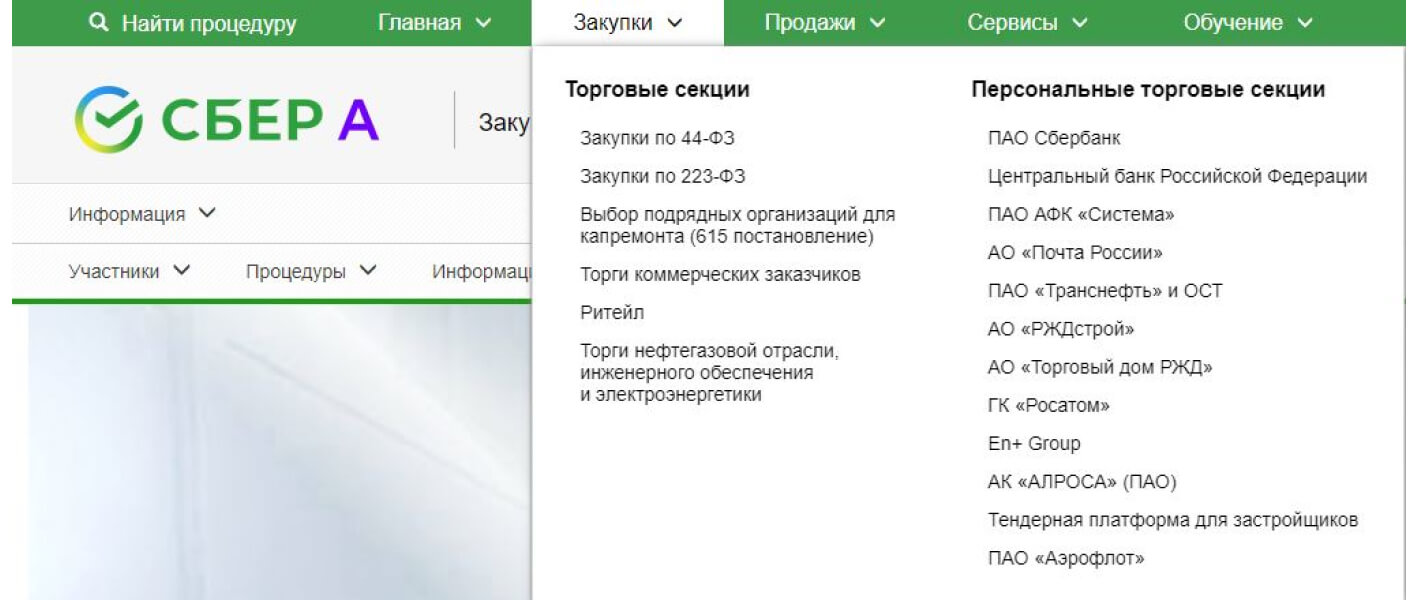This screenshot has height=600, width=1418.
Task: Open the Обучение menu
Action: tap(1247, 22)
